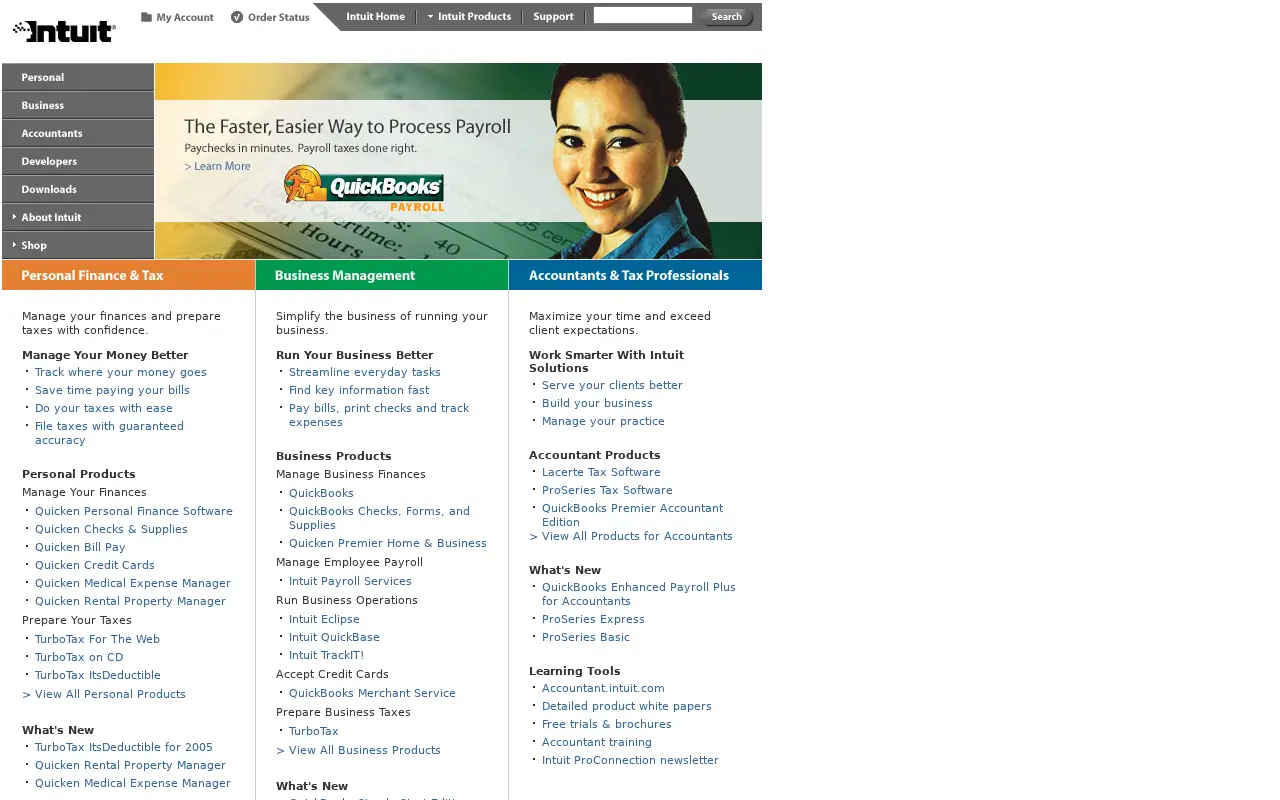Viewport: 1280px width, 800px height.
Task: Focus the search text field
Action: point(642,15)
